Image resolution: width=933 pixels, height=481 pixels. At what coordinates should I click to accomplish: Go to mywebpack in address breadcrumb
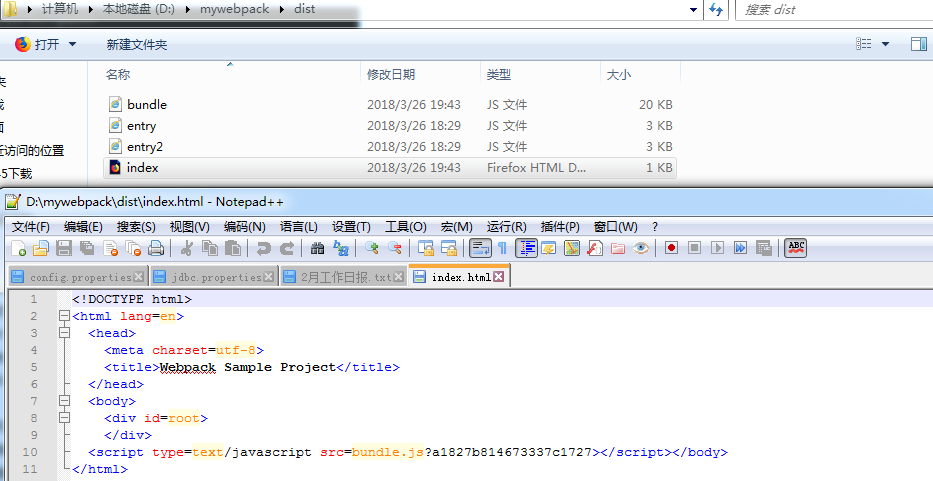234,10
